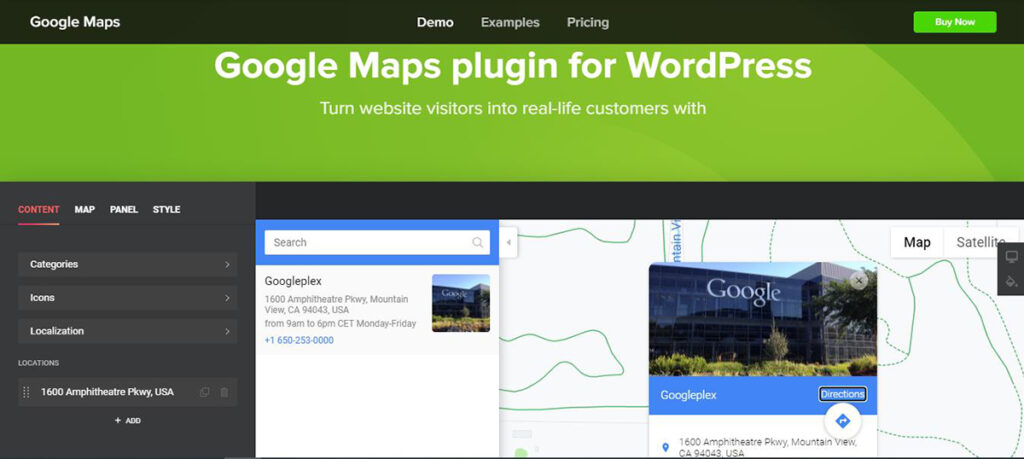This screenshot has width=1024, height=459.
Task: Click the round blue directions arrow icon
Action: pos(842,421)
